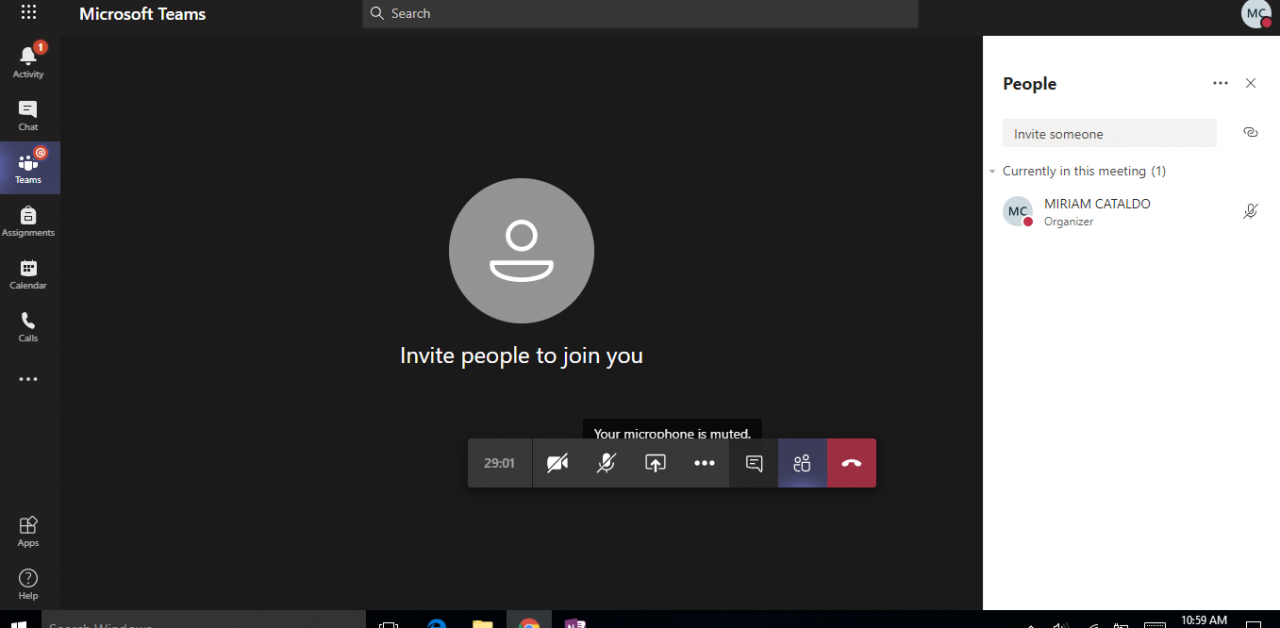1280x628 pixels.
Task: Click the 29:01 call timer
Action: tap(500, 463)
